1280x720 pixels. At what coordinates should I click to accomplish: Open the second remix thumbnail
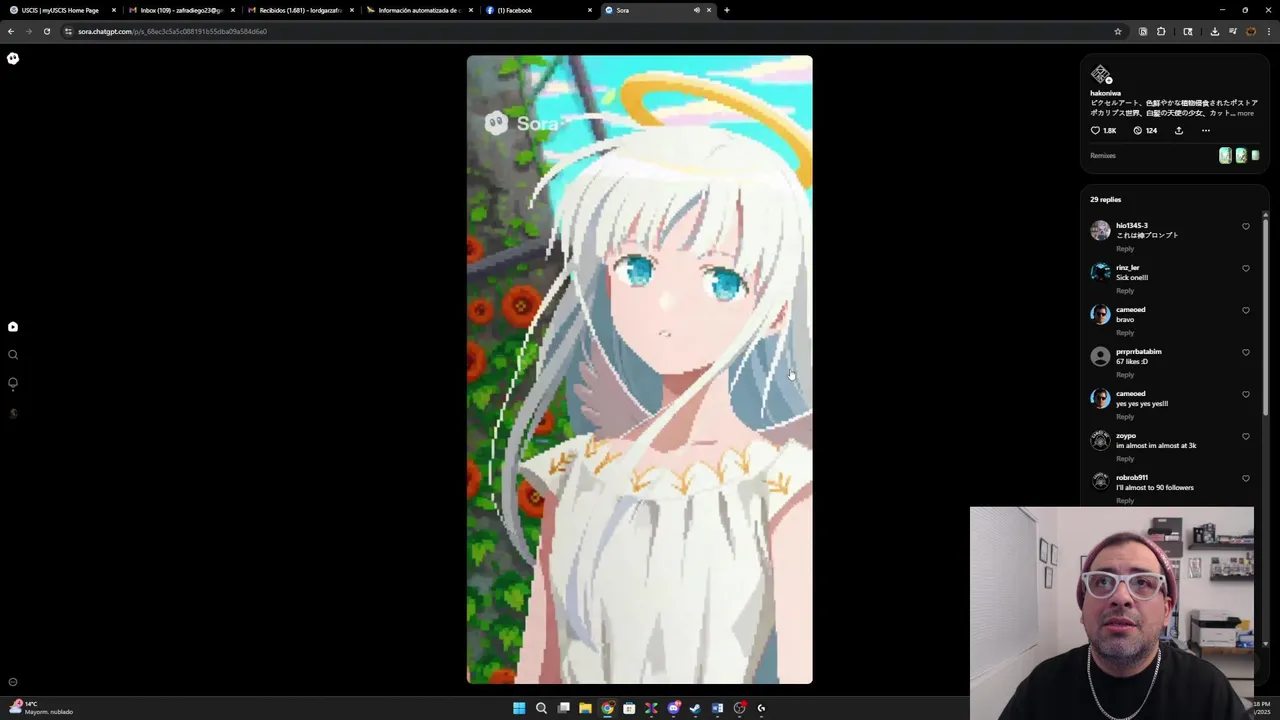(x=1241, y=155)
